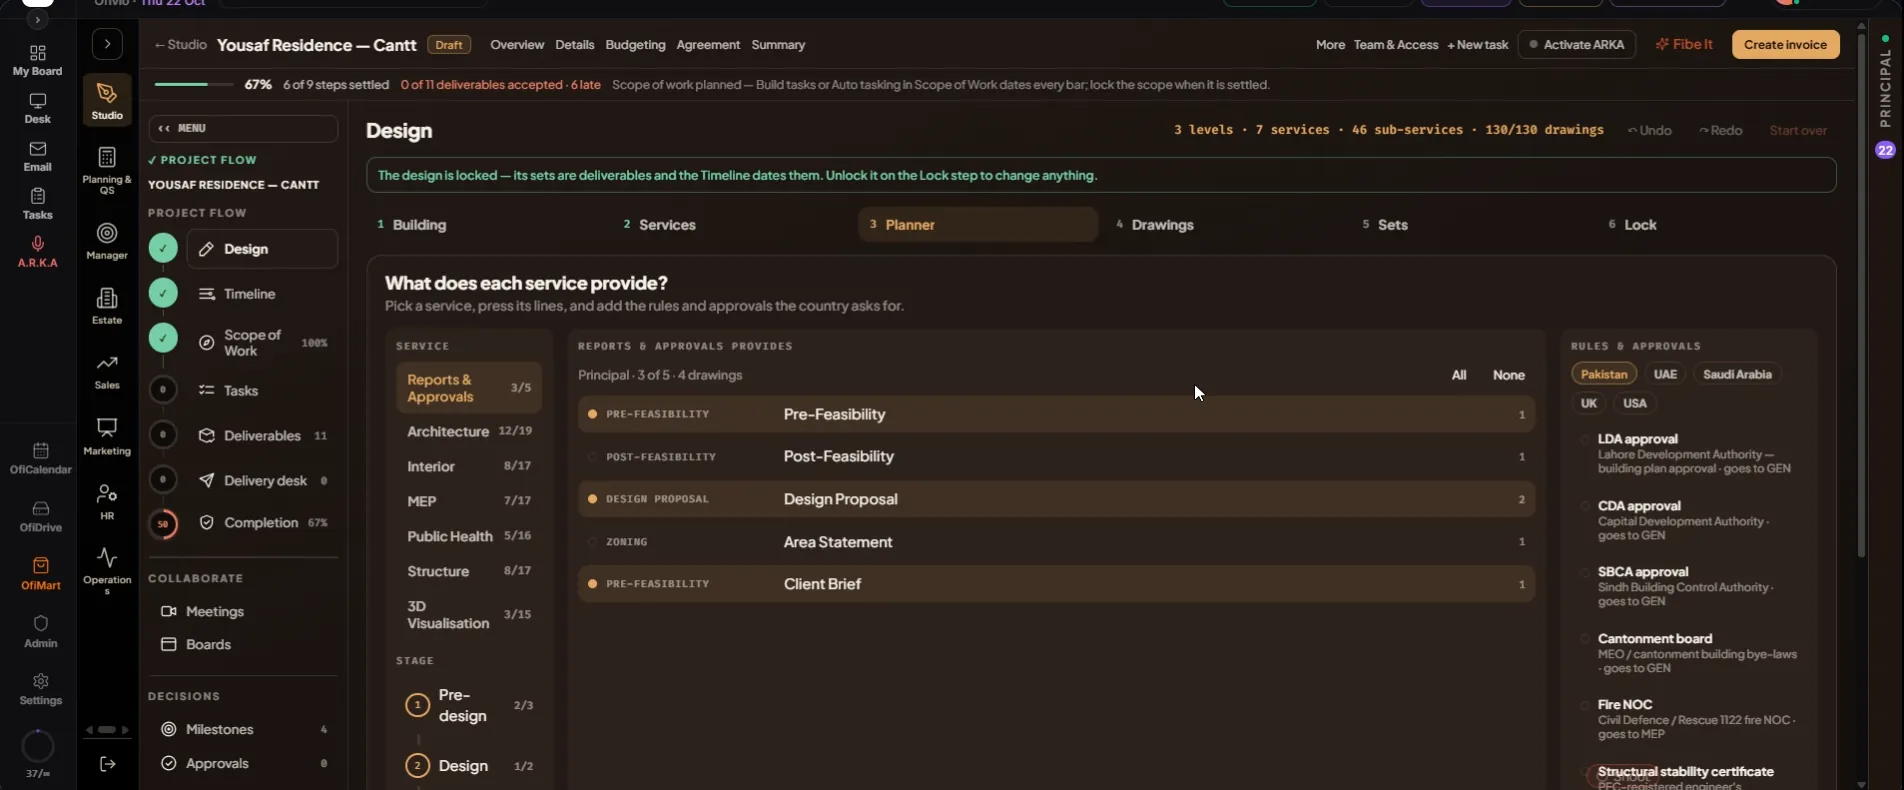Image resolution: width=1904 pixels, height=790 pixels.
Task: Toggle the Area Statement report row
Action: point(1056,542)
